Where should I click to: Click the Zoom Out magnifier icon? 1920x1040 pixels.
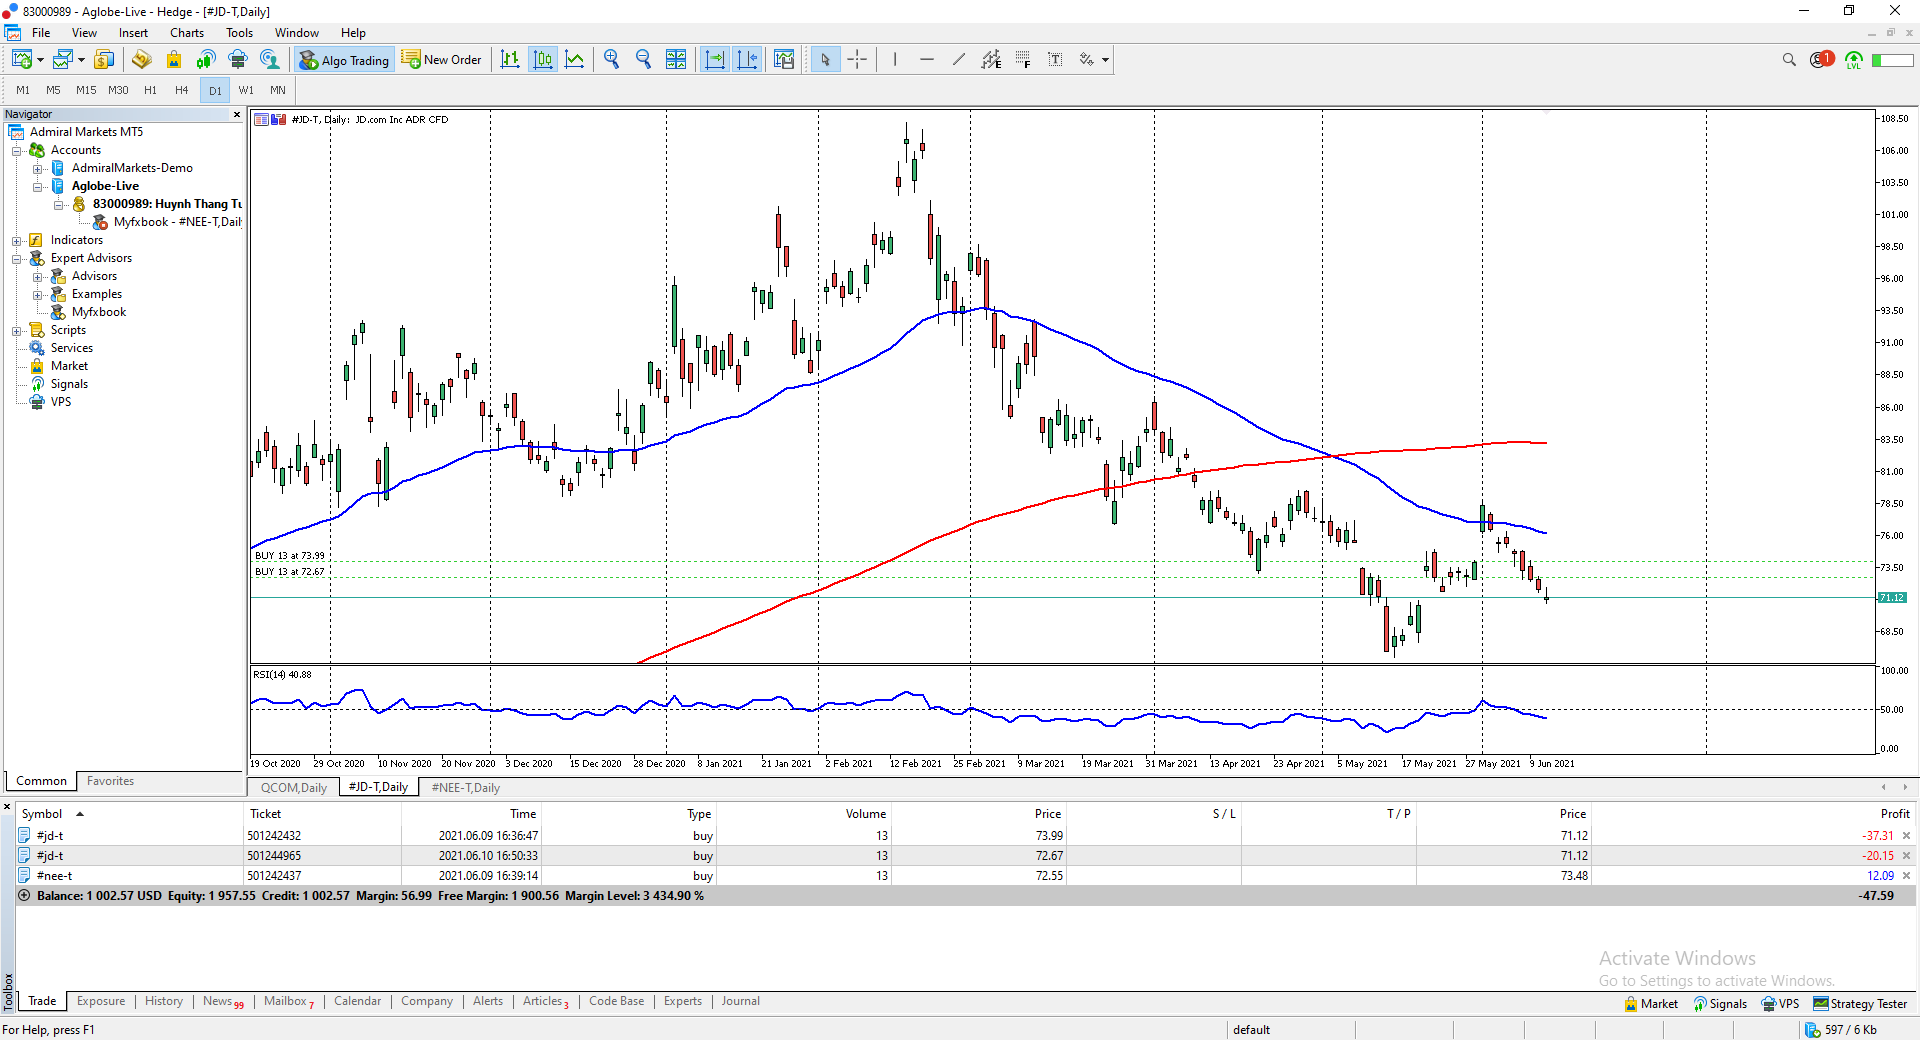(643, 60)
